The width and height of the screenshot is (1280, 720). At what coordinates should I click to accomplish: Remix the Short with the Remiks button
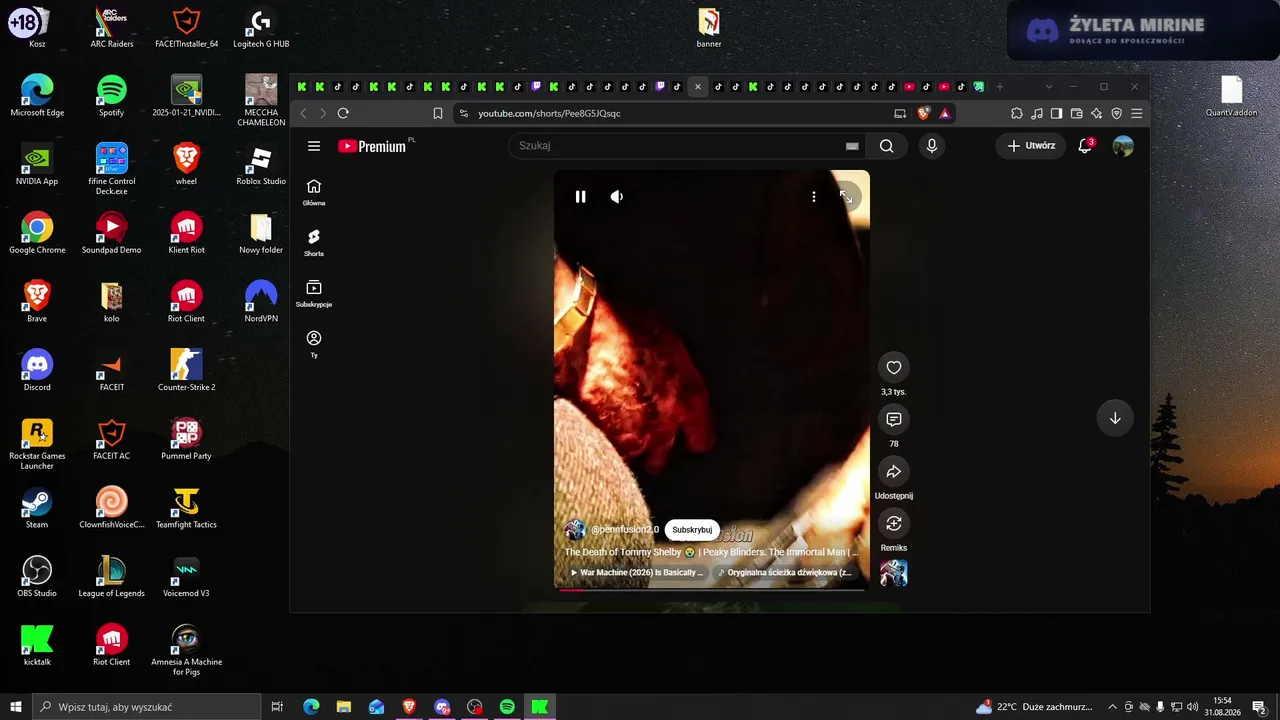tap(894, 524)
